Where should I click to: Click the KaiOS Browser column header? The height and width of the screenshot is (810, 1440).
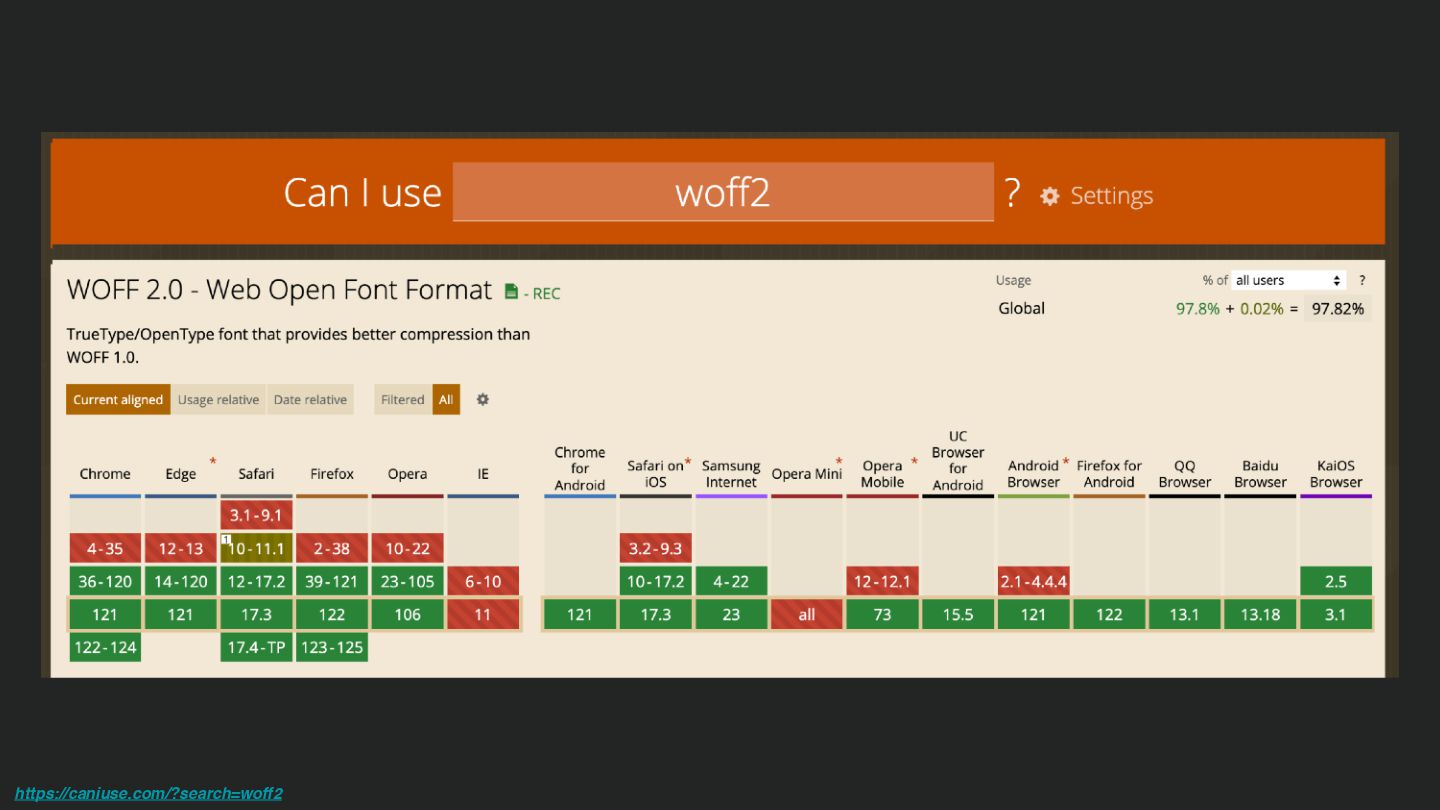pyautogui.click(x=1336, y=473)
